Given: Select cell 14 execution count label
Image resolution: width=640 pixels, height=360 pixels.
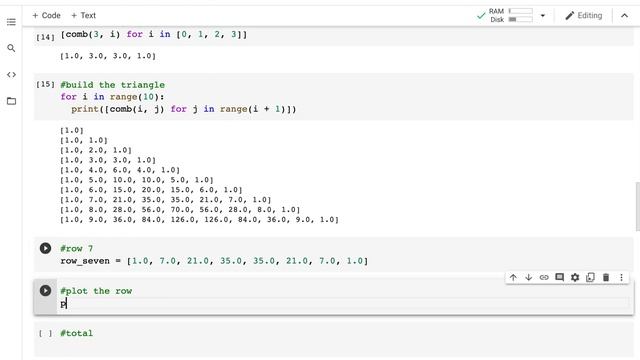Looking at the screenshot, I should pos(45,37).
